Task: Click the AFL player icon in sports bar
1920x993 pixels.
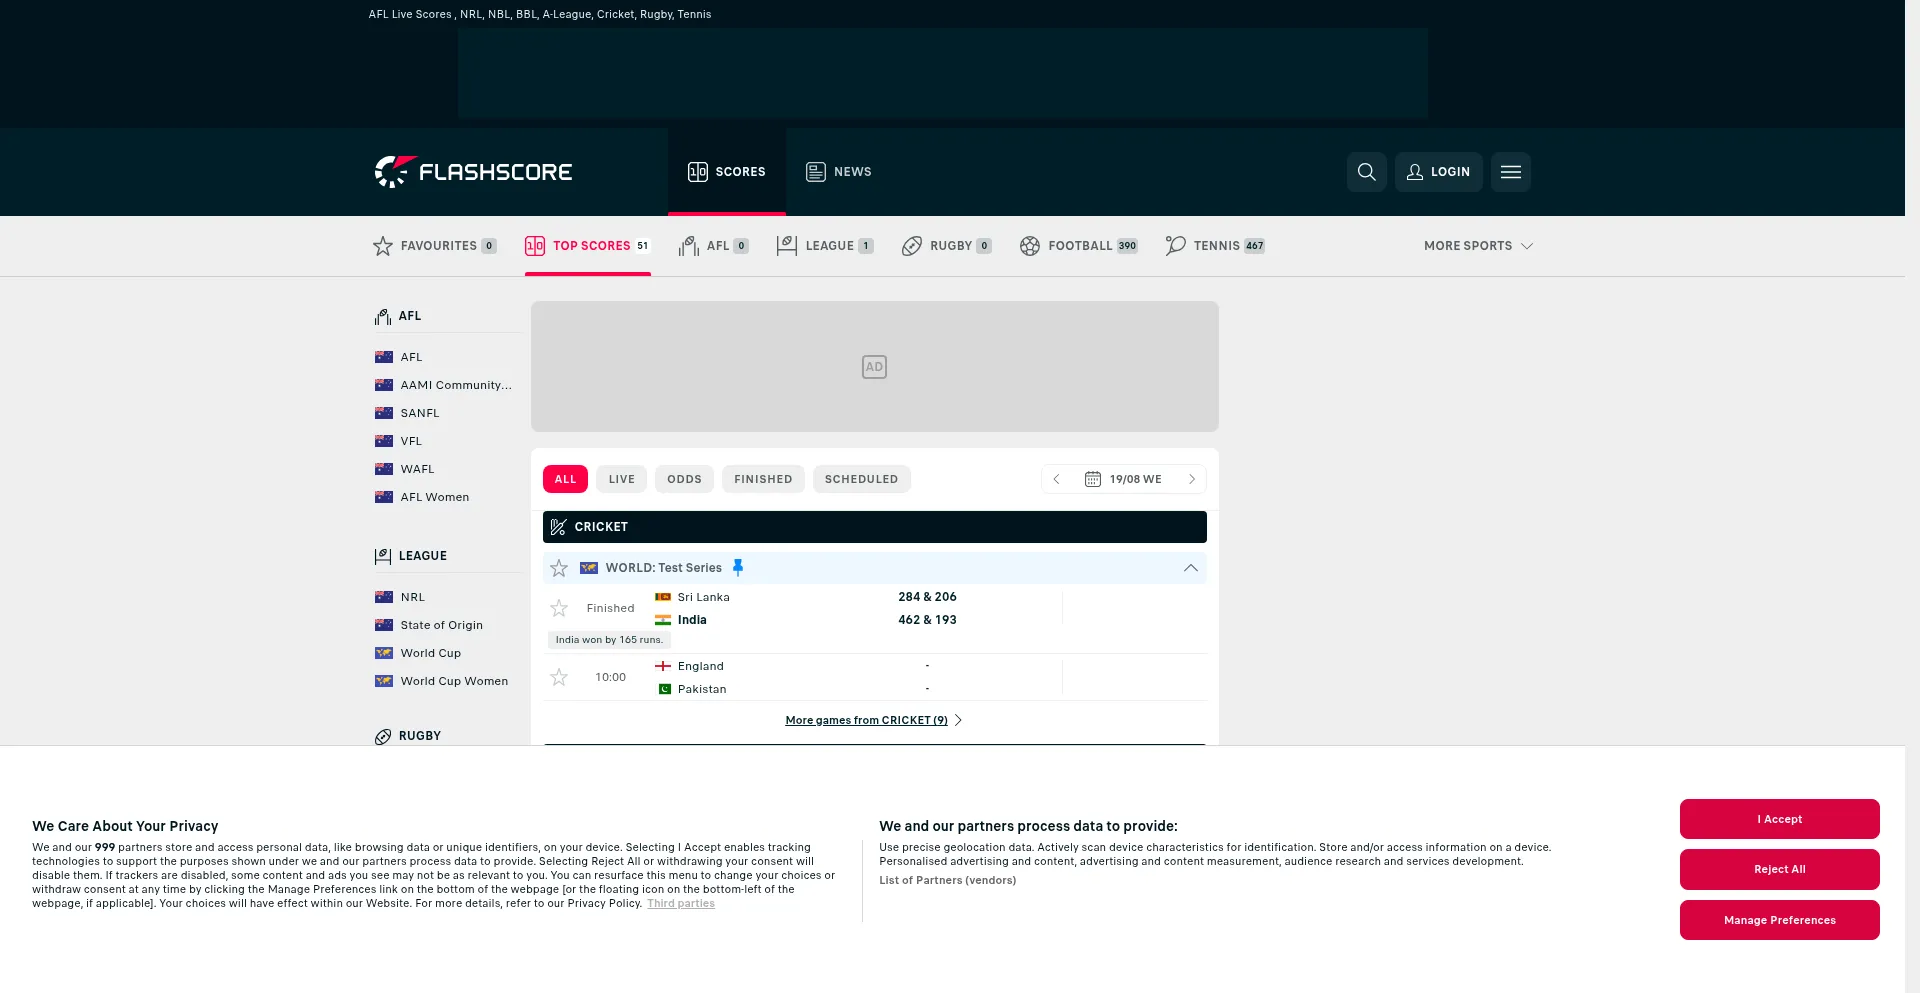Action: pyautogui.click(x=688, y=246)
